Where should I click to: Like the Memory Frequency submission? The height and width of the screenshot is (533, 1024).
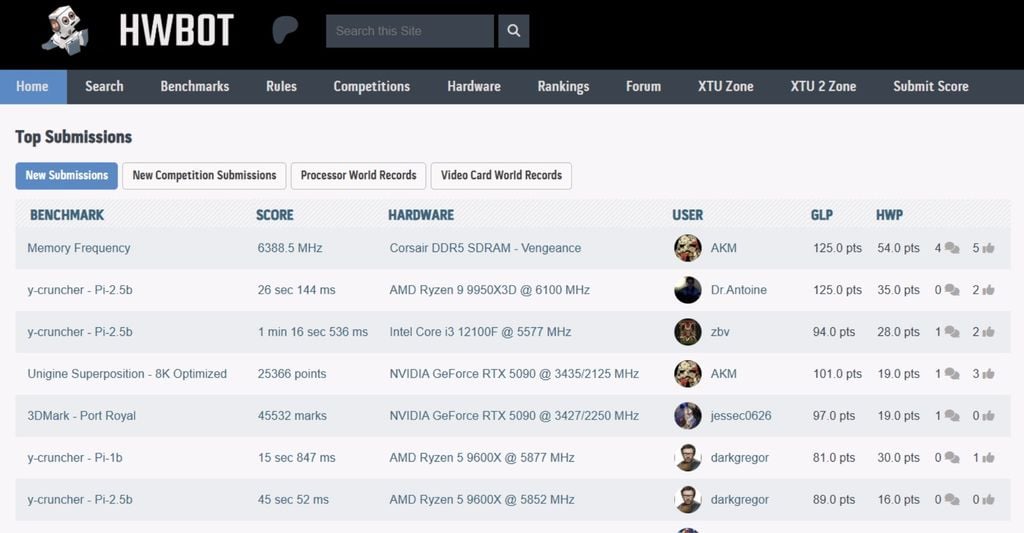coord(988,248)
